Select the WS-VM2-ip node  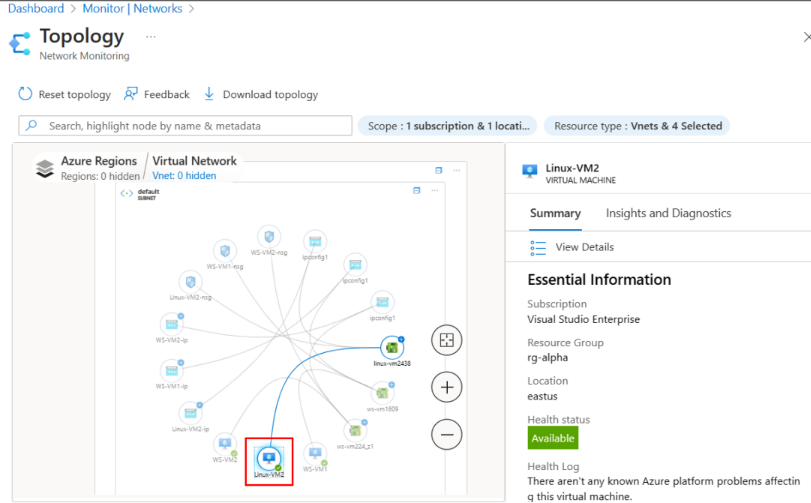tap(172, 325)
